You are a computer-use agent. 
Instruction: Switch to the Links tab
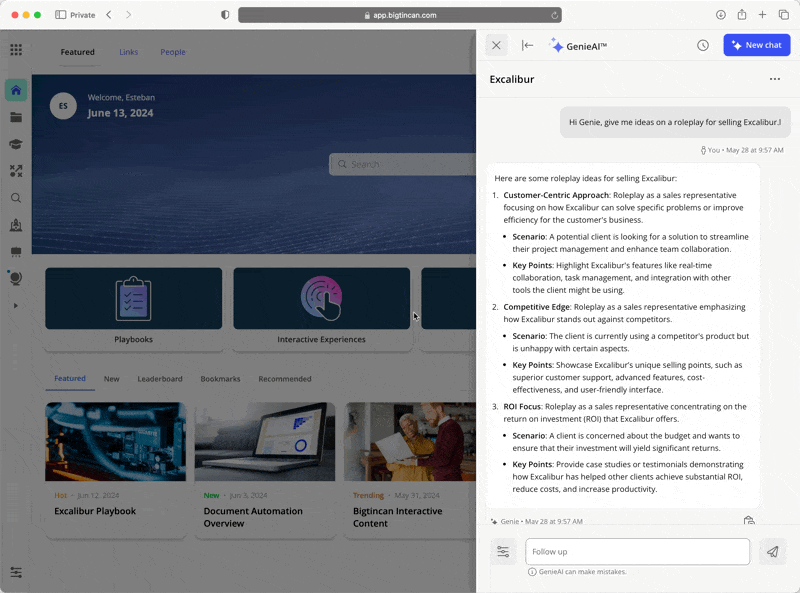pyautogui.click(x=129, y=52)
